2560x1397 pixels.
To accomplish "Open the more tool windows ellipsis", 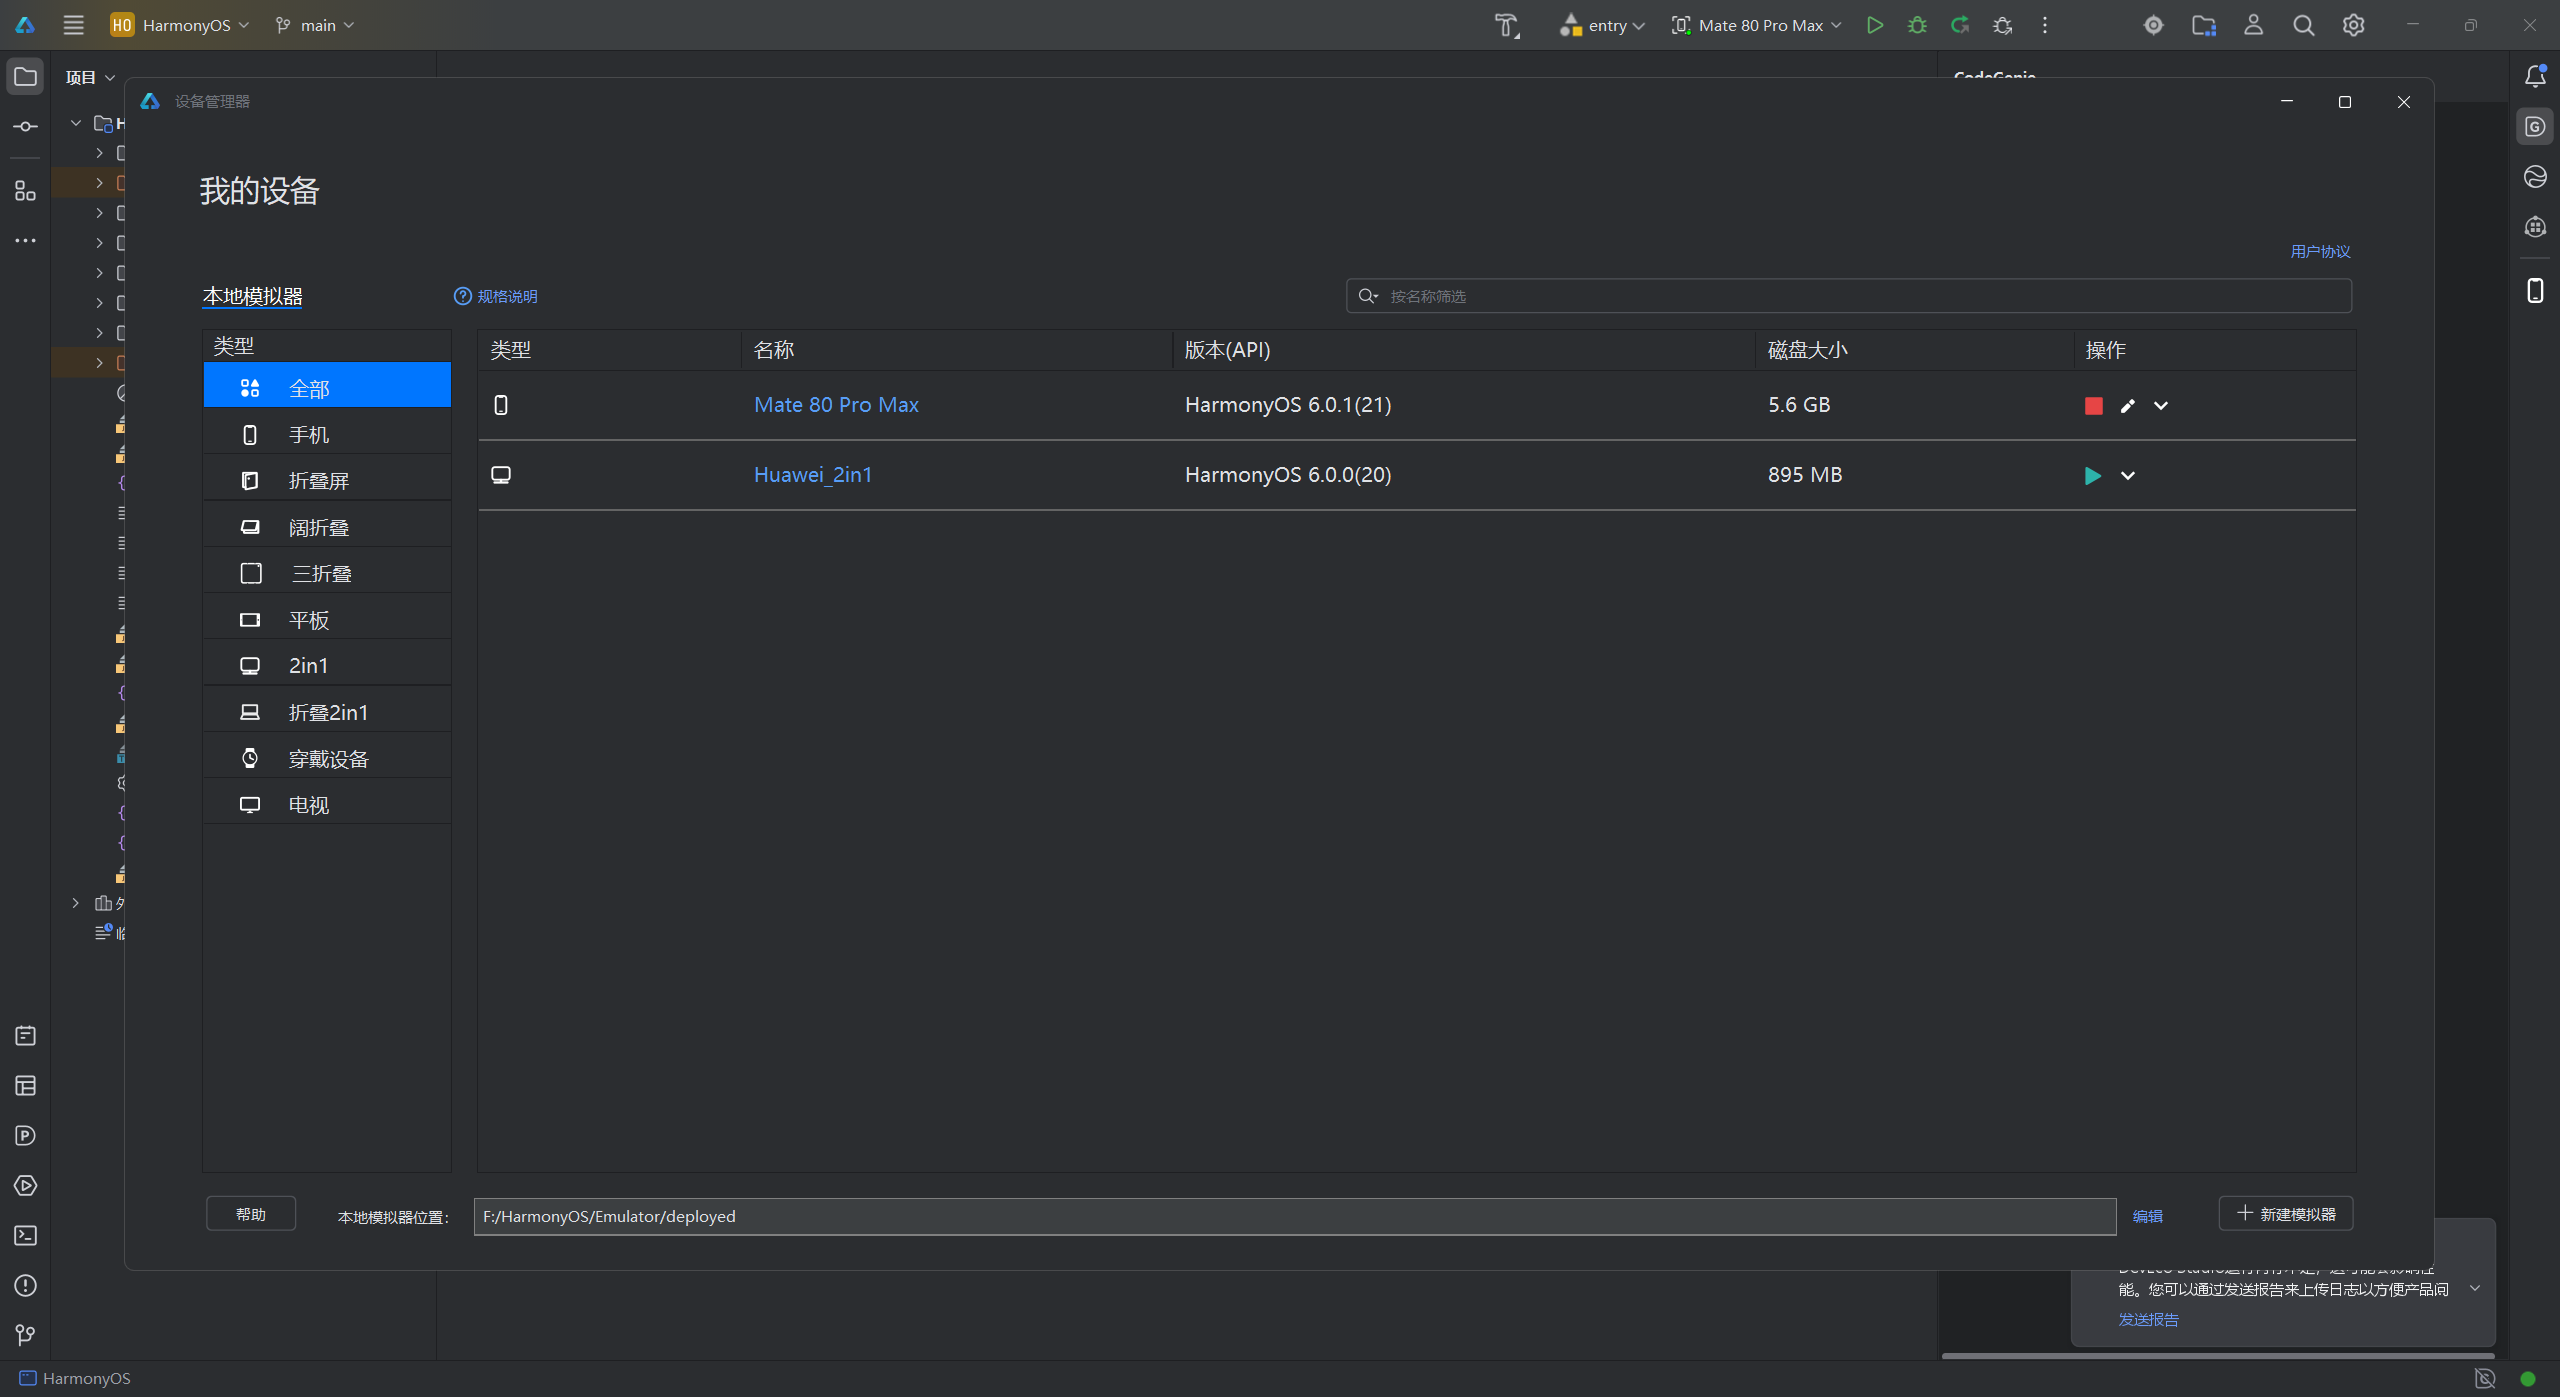I will point(25,240).
